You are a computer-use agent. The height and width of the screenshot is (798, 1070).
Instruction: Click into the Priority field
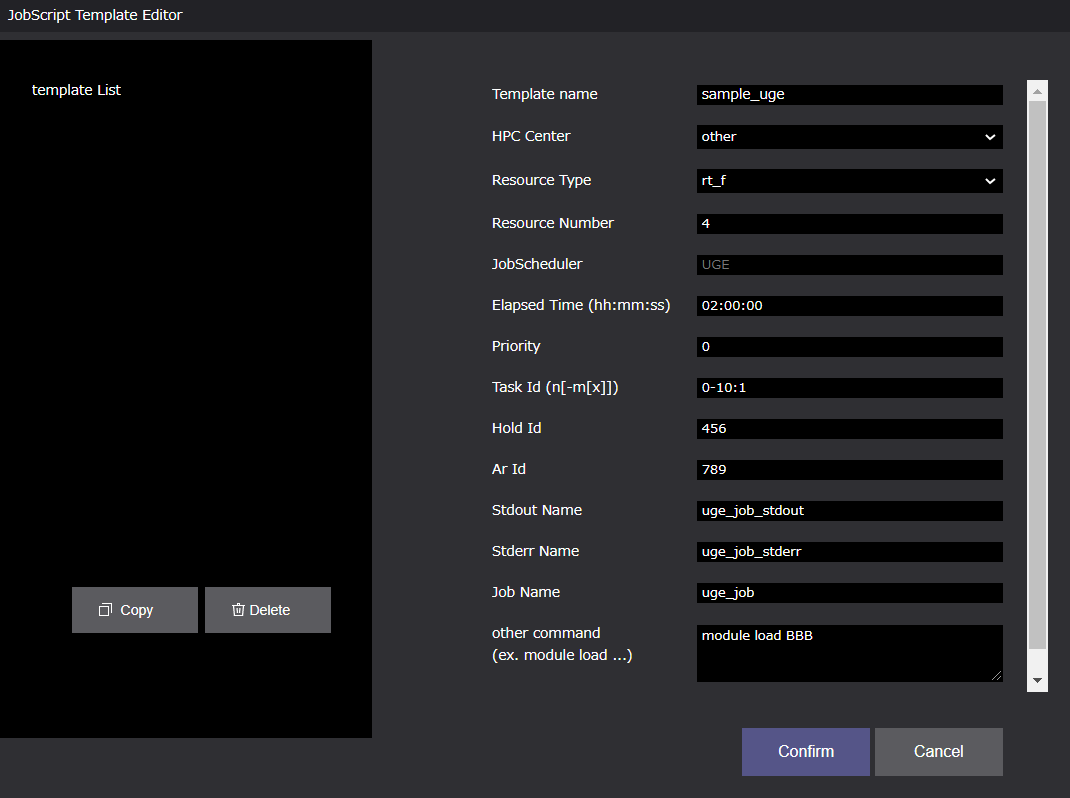click(849, 347)
